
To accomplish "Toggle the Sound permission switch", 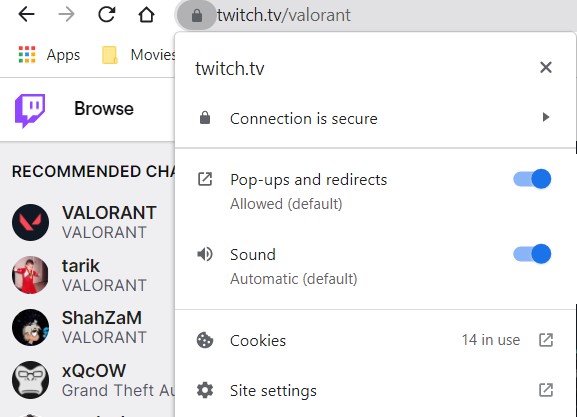I will click(x=532, y=254).
